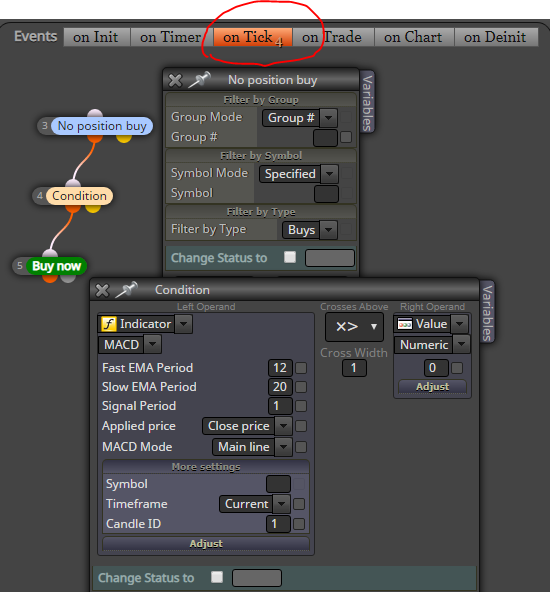Click input connector atop Condition block
The image size is (550, 592).
click(x=73, y=183)
